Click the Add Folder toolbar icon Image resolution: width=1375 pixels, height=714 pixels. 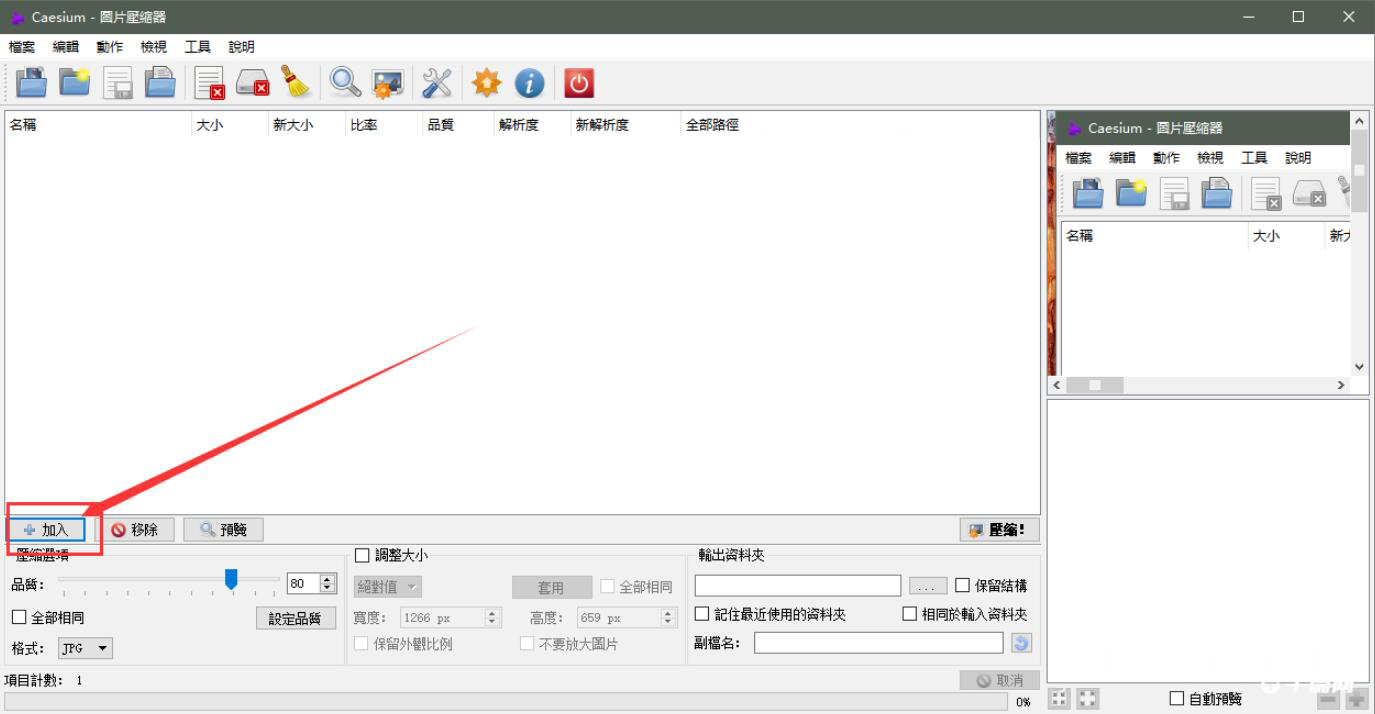pos(75,83)
